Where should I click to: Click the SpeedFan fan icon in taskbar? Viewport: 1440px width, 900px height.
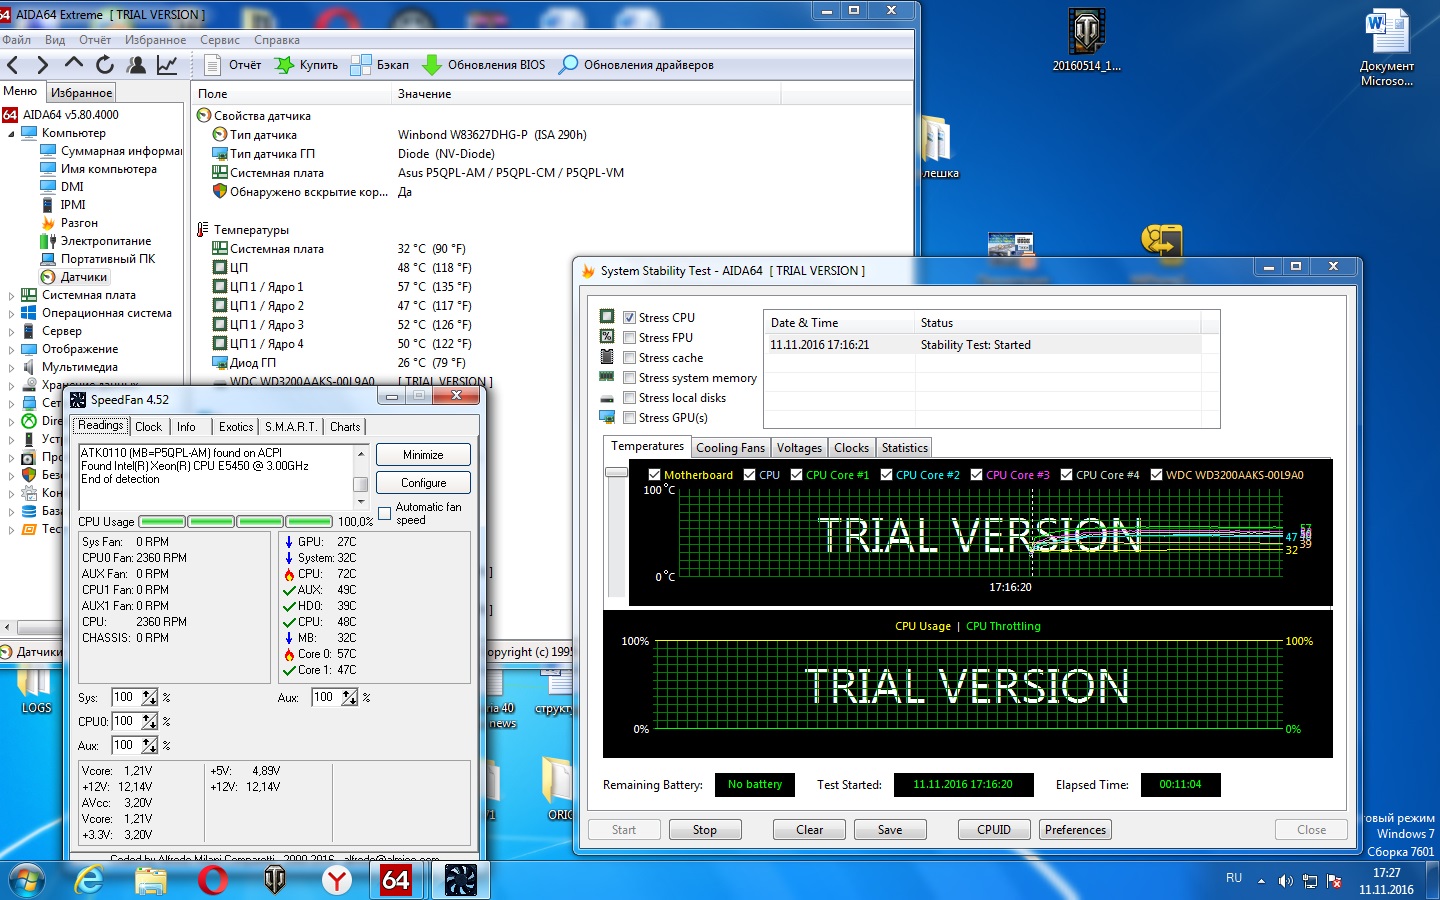(x=460, y=879)
